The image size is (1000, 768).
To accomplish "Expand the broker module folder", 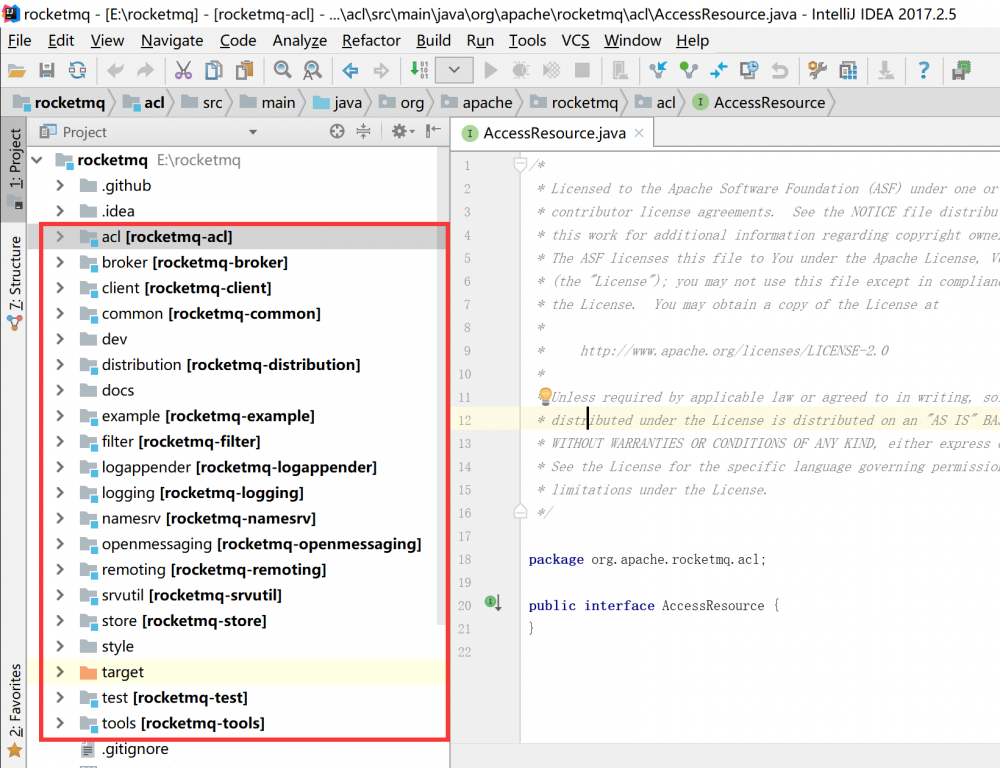I will pyautogui.click(x=61, y=263).
